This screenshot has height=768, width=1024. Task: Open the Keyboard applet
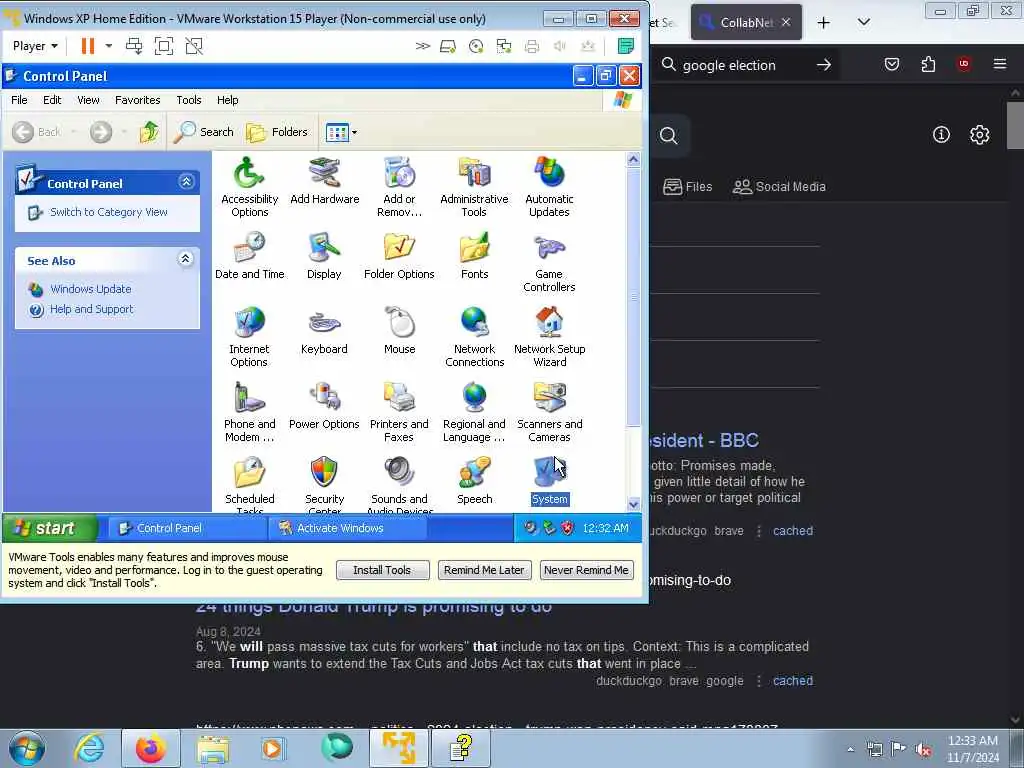pyautogui.click(x=325, y=331)
